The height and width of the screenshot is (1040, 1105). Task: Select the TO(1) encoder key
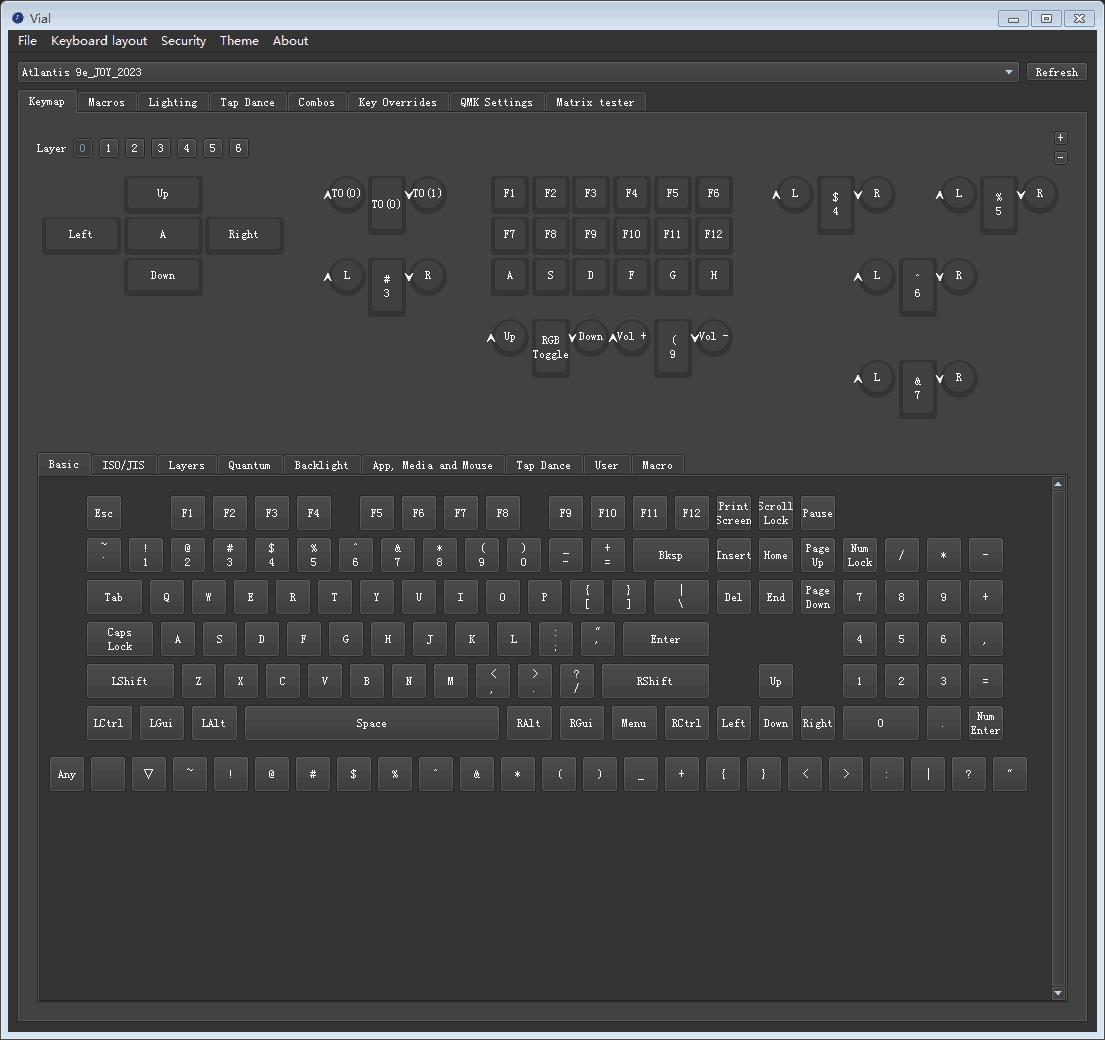pos(428,194)
